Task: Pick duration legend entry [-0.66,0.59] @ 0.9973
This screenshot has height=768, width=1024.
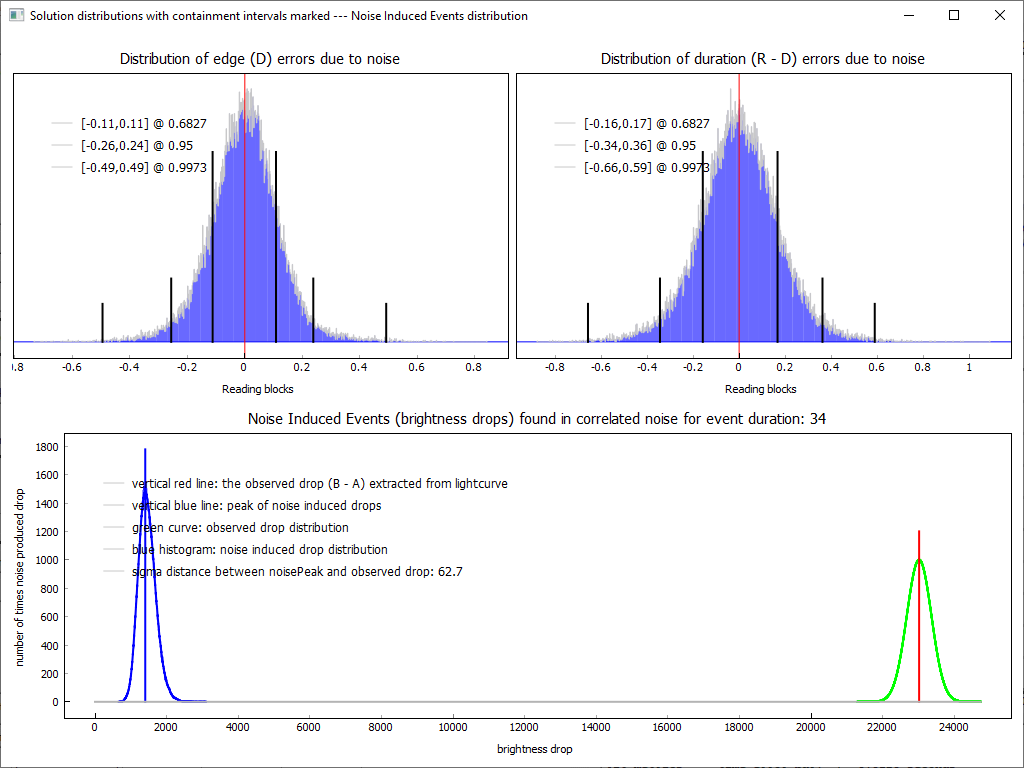Action: [x=646, y=168]
